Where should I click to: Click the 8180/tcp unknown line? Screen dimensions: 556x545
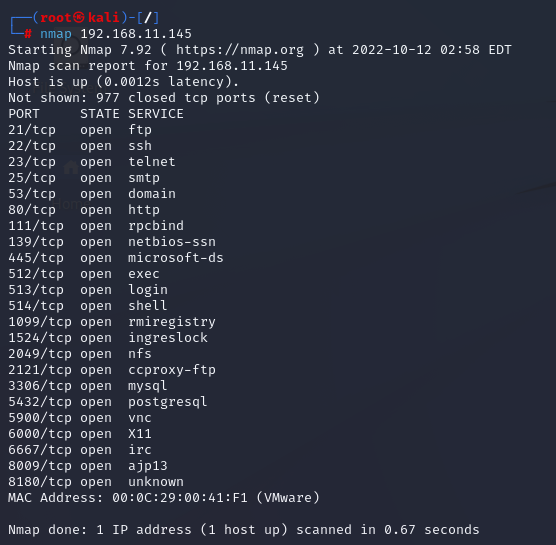[x=96, y=482]
